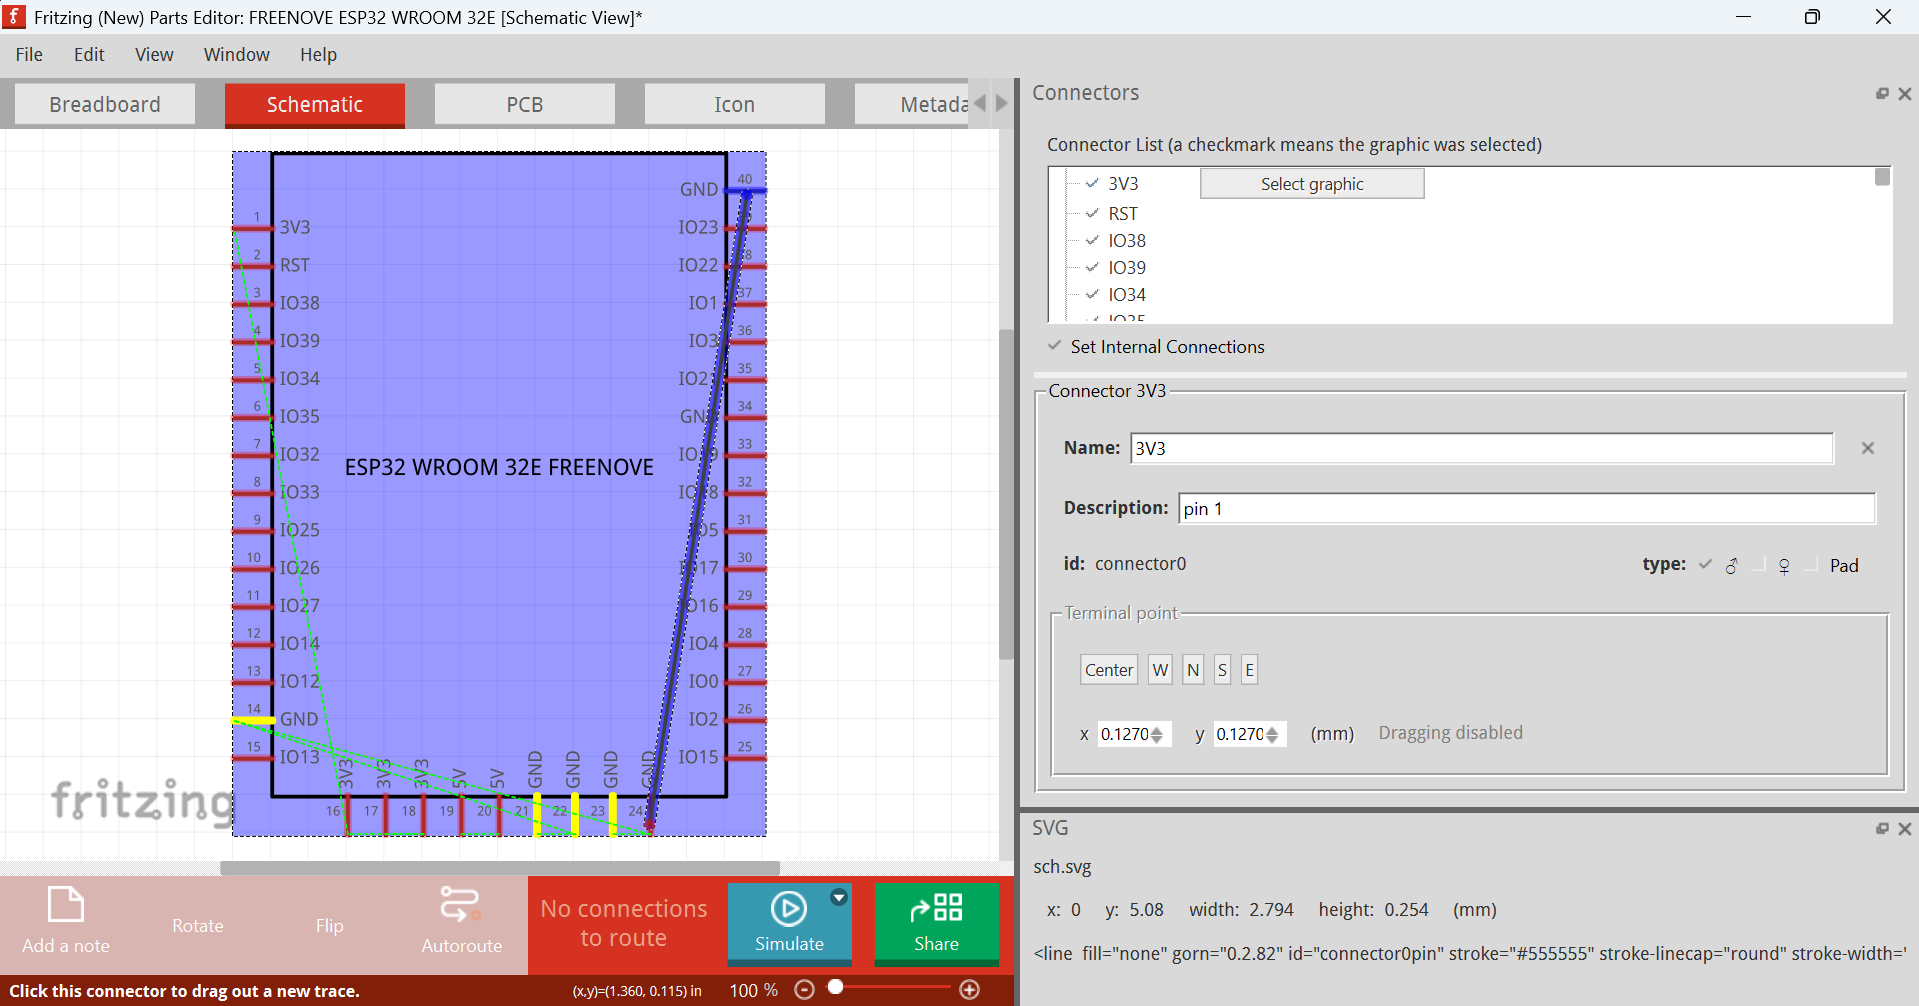
Task: Select RST in the connector list
Action: point(1122,214)
